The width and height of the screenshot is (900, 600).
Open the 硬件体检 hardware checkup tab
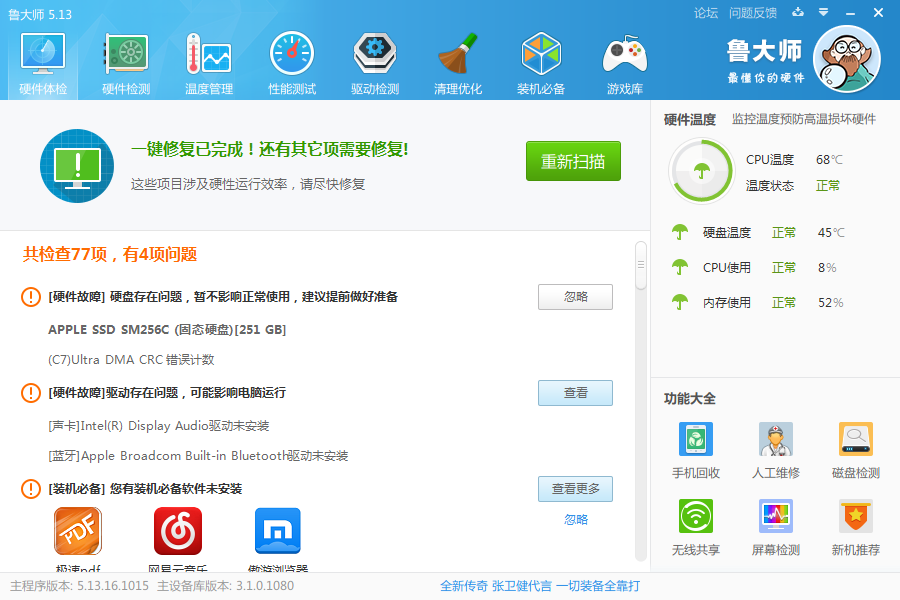43,64
